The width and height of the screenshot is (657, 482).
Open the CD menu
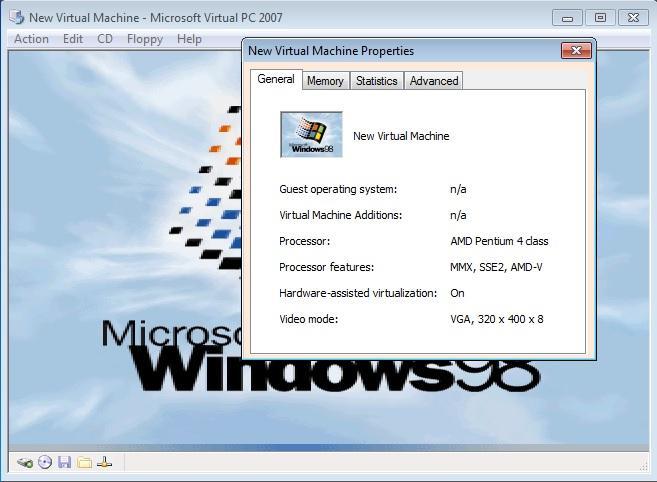tap(105, 39)
